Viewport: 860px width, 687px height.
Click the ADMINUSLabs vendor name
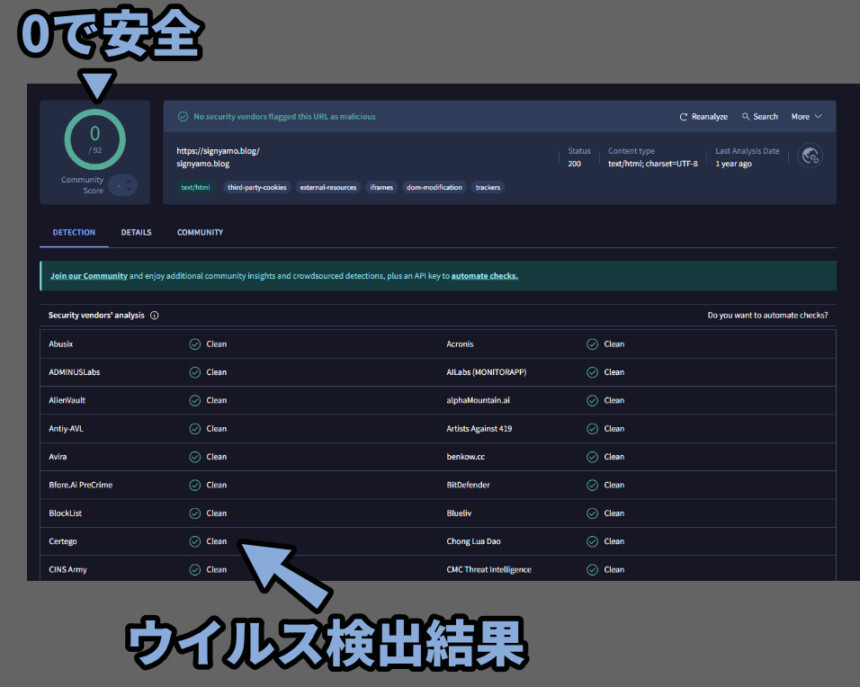[74, 372]
